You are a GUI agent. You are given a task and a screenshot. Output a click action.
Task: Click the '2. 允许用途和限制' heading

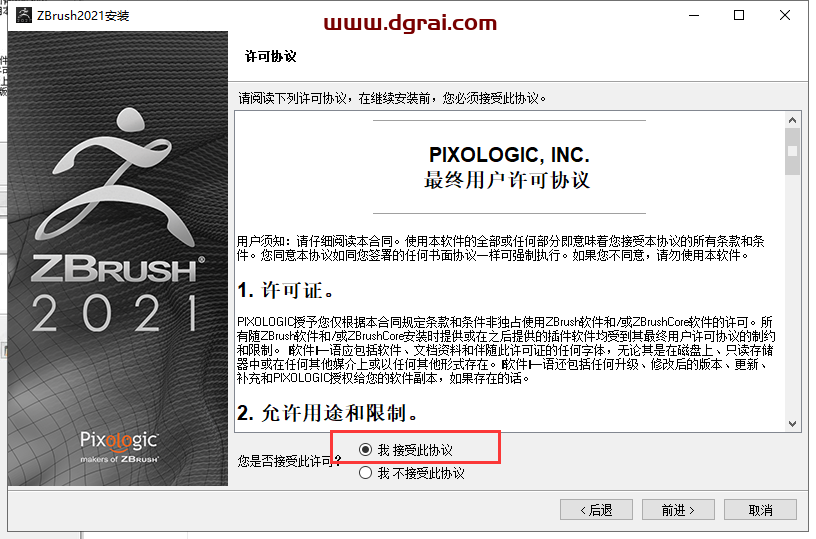[x=328, y=413]
